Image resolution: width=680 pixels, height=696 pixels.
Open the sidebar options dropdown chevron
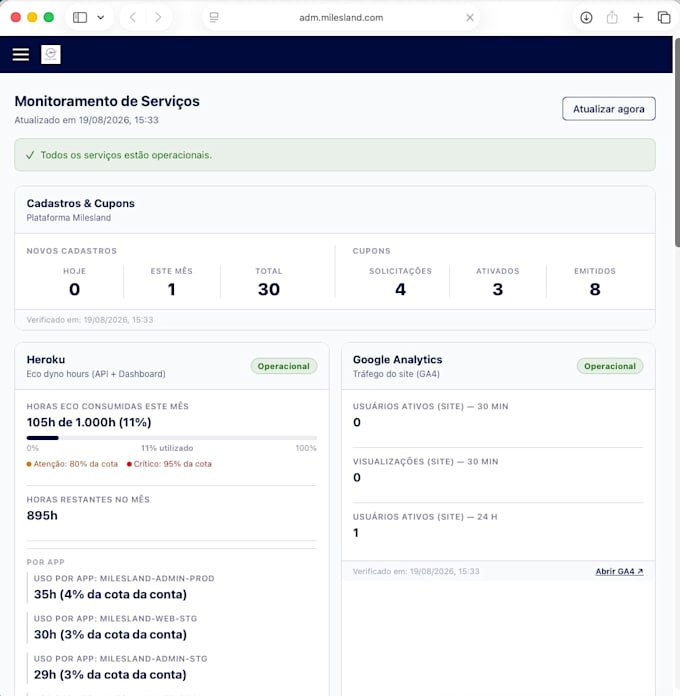click(101, 17)
